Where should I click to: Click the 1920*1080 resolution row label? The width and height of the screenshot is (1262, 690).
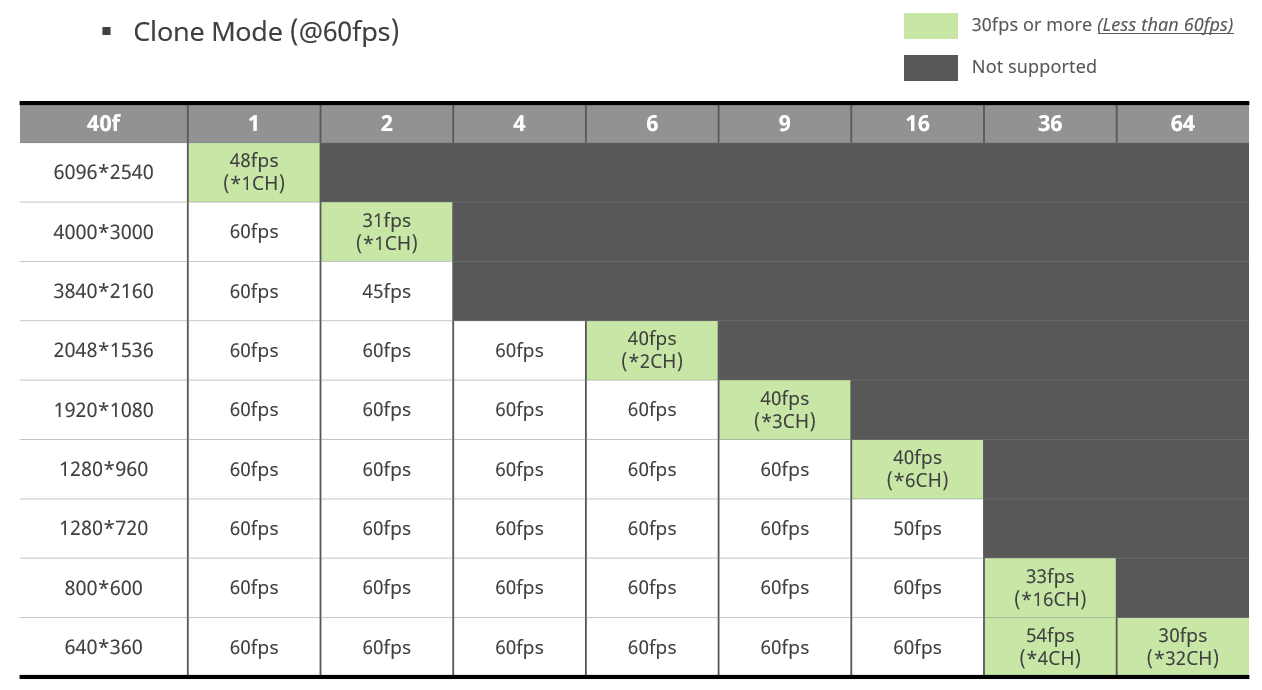103,410
